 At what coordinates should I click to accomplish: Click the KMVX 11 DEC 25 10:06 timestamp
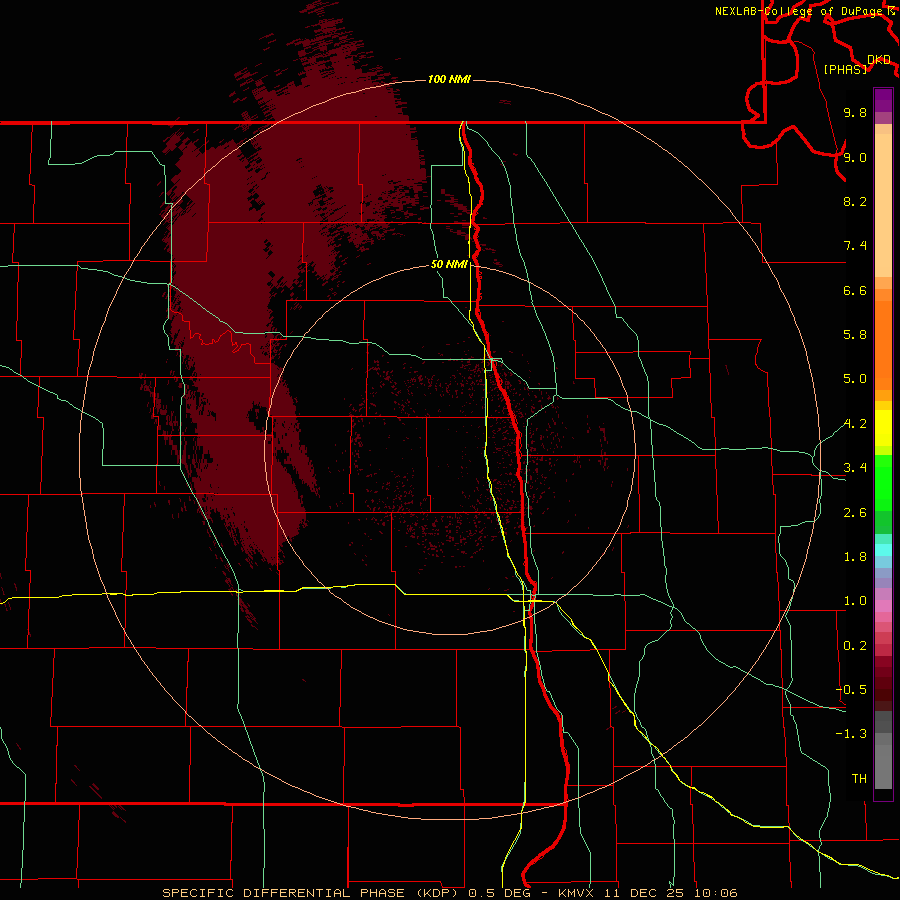[647, 893]
